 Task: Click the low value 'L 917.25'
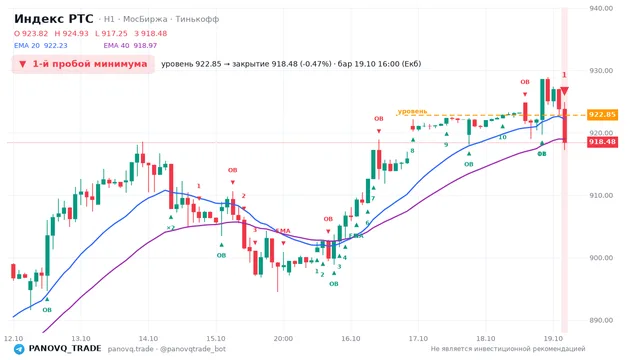click(111, 33)
